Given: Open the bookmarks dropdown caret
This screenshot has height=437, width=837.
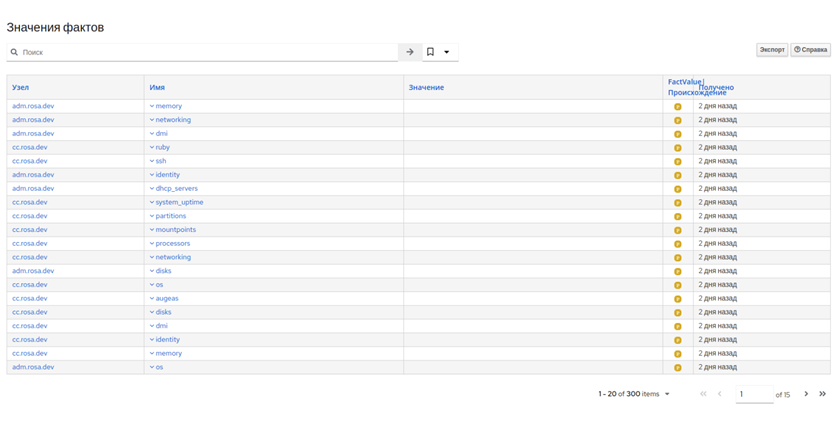Looking at the screenshot, I should click(x=447, y=52).
